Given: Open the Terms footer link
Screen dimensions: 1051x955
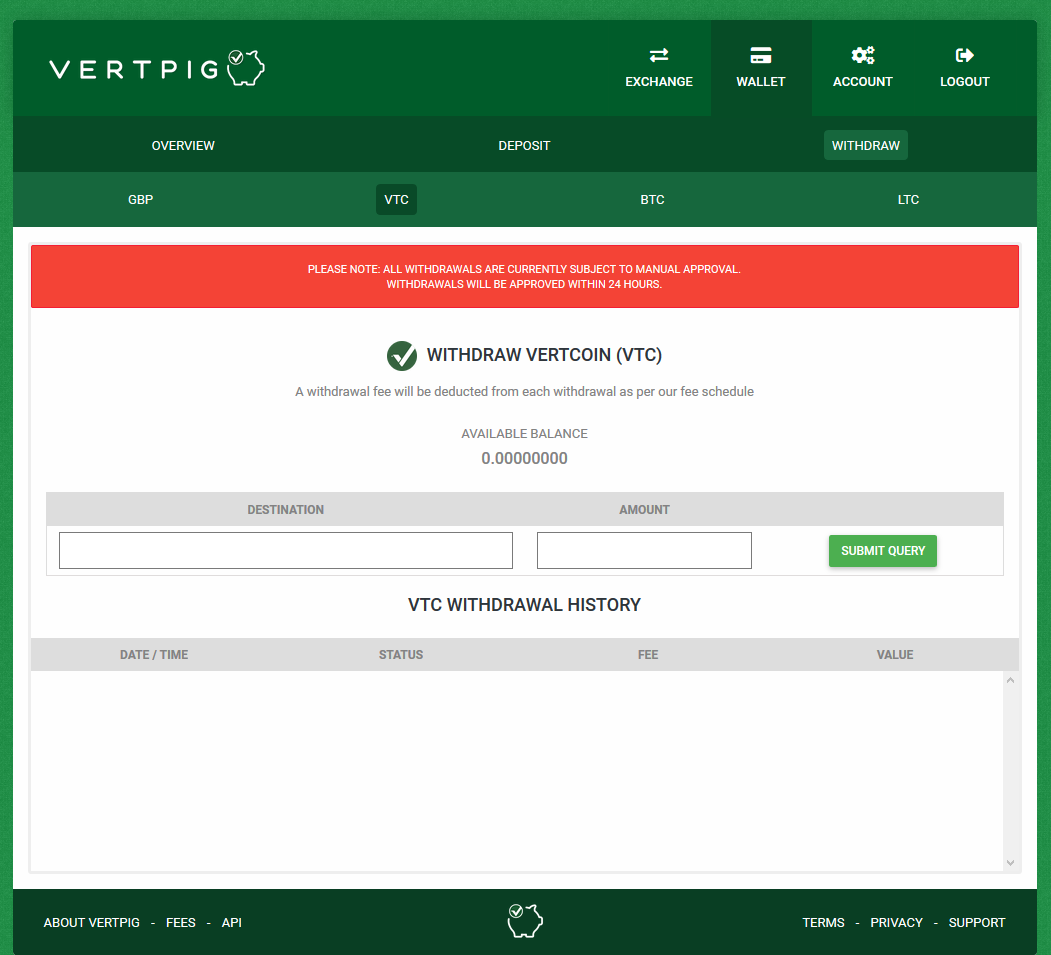Looking at the screenshot, I should click(x=823, y=923).
